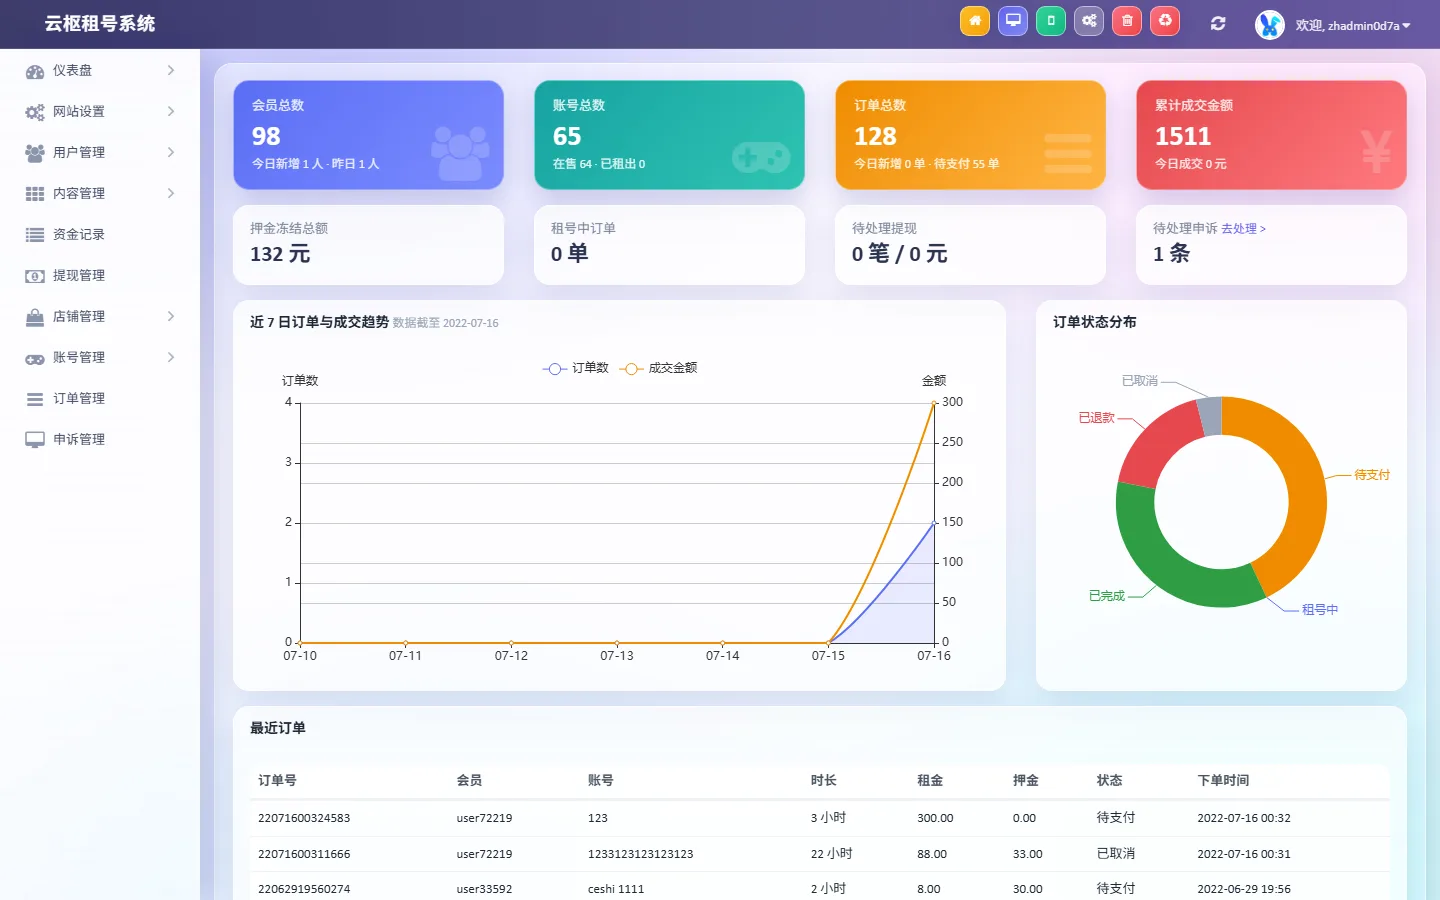Click the red trash can icon button
The height and width of the screenshot is (900, 1440).
pyautogui.click(x=1127, y=21)
